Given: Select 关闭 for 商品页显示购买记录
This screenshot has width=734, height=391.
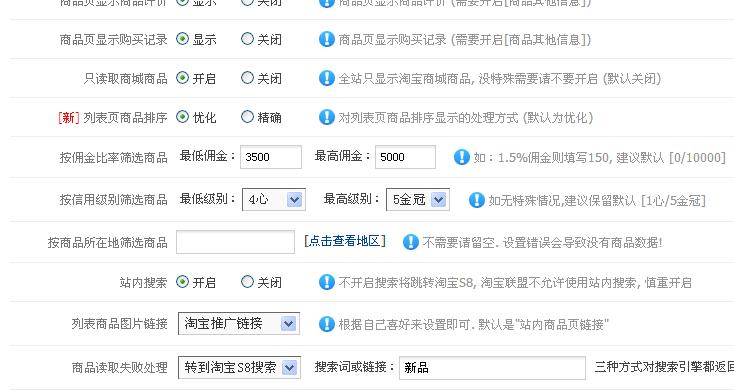Looking at the screenshot, I should click(247, 39).
